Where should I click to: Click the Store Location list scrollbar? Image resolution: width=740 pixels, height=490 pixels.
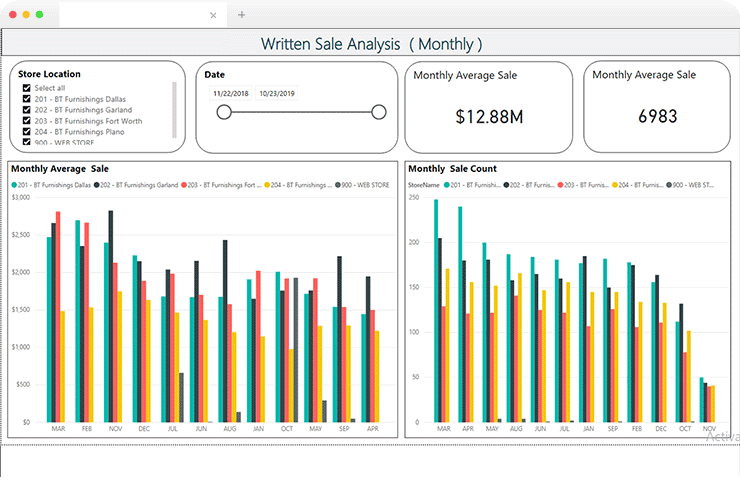click(x=174, y=110)
